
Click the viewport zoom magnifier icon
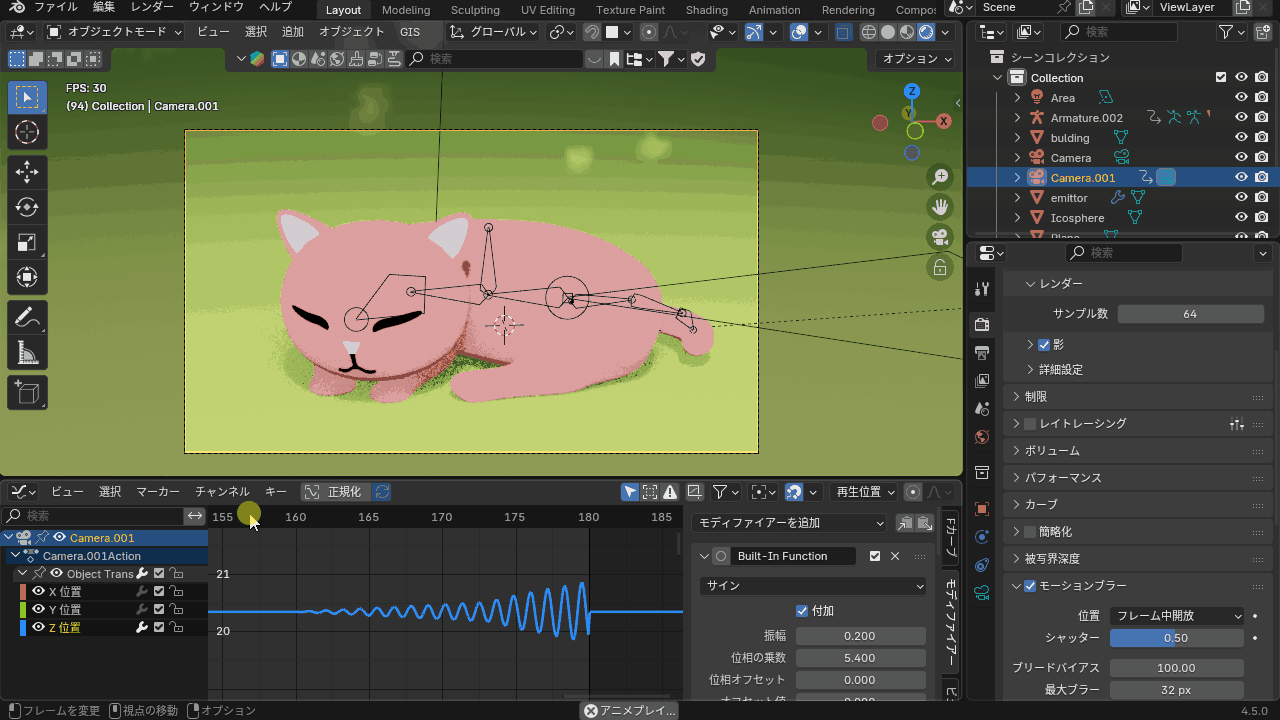940,177
